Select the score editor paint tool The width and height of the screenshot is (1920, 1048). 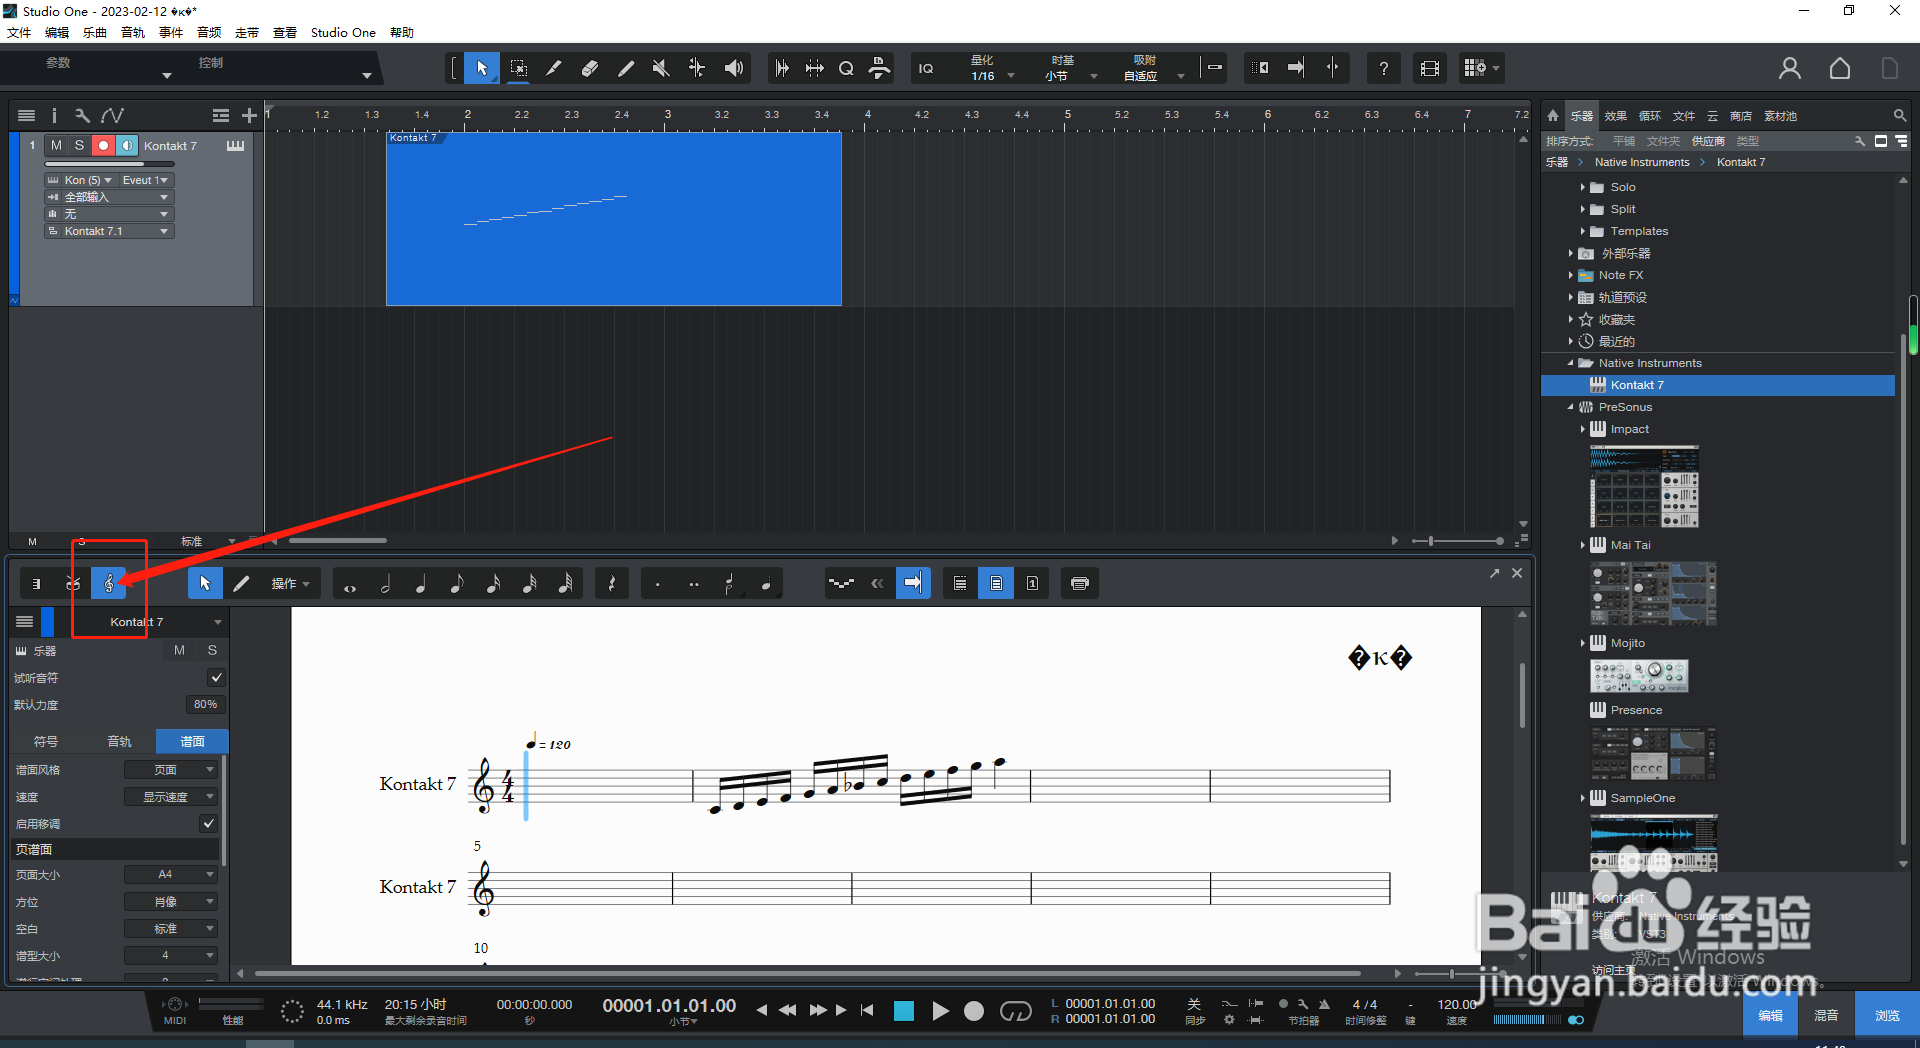(241, 584)
